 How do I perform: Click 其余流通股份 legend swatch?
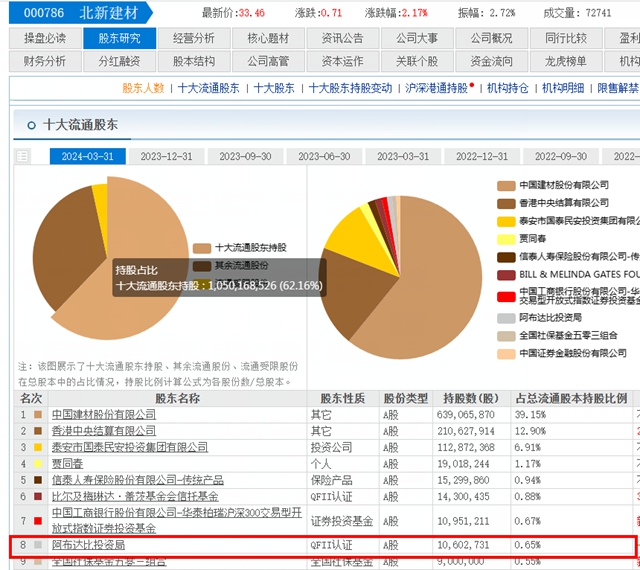click(202, 266)
